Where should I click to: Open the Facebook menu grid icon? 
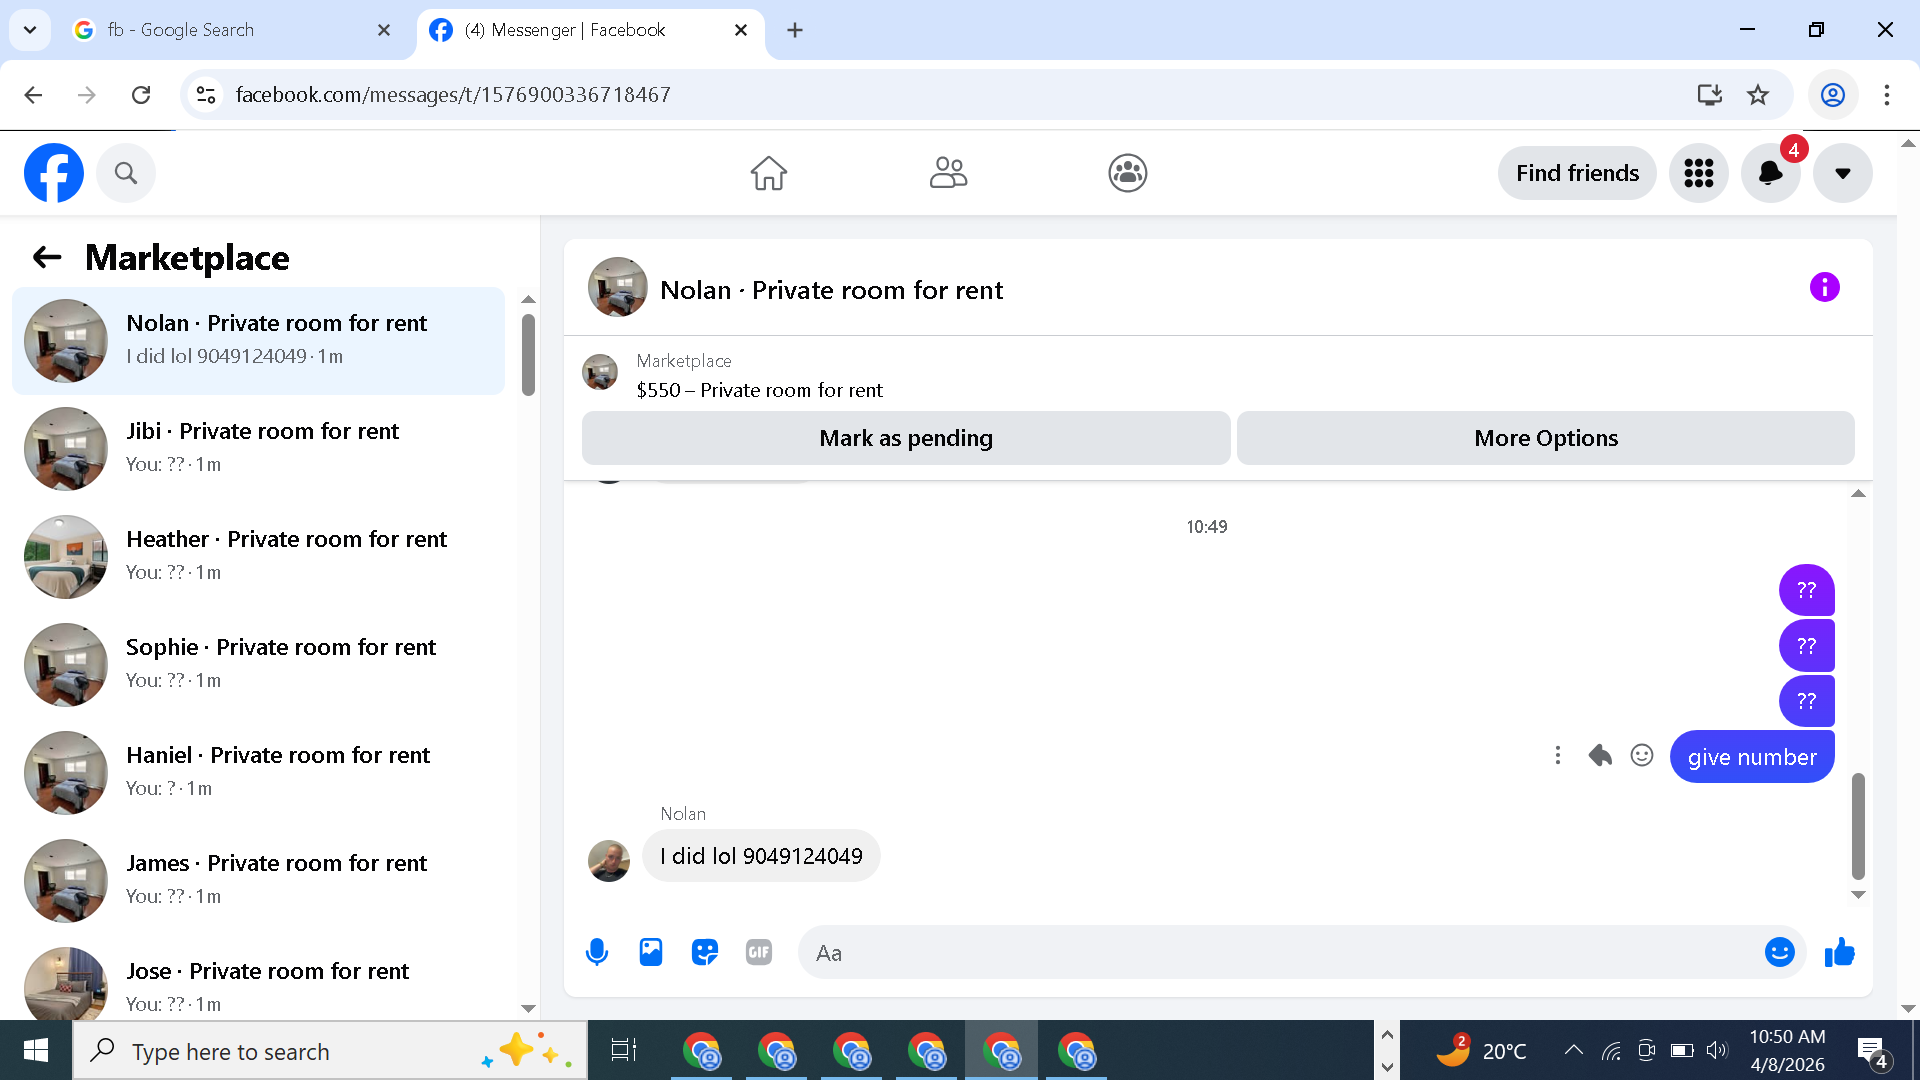1698,173
